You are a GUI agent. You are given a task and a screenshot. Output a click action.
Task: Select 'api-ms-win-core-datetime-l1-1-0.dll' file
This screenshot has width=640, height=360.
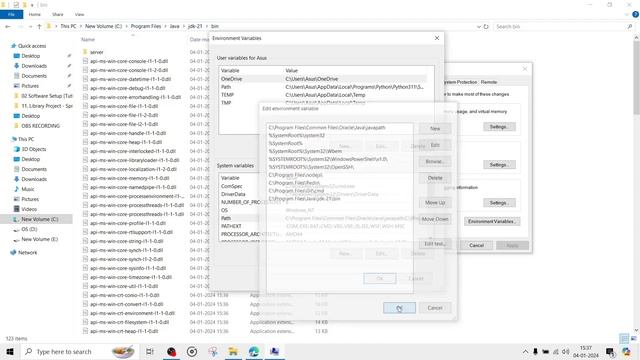(x=130, y=79)
